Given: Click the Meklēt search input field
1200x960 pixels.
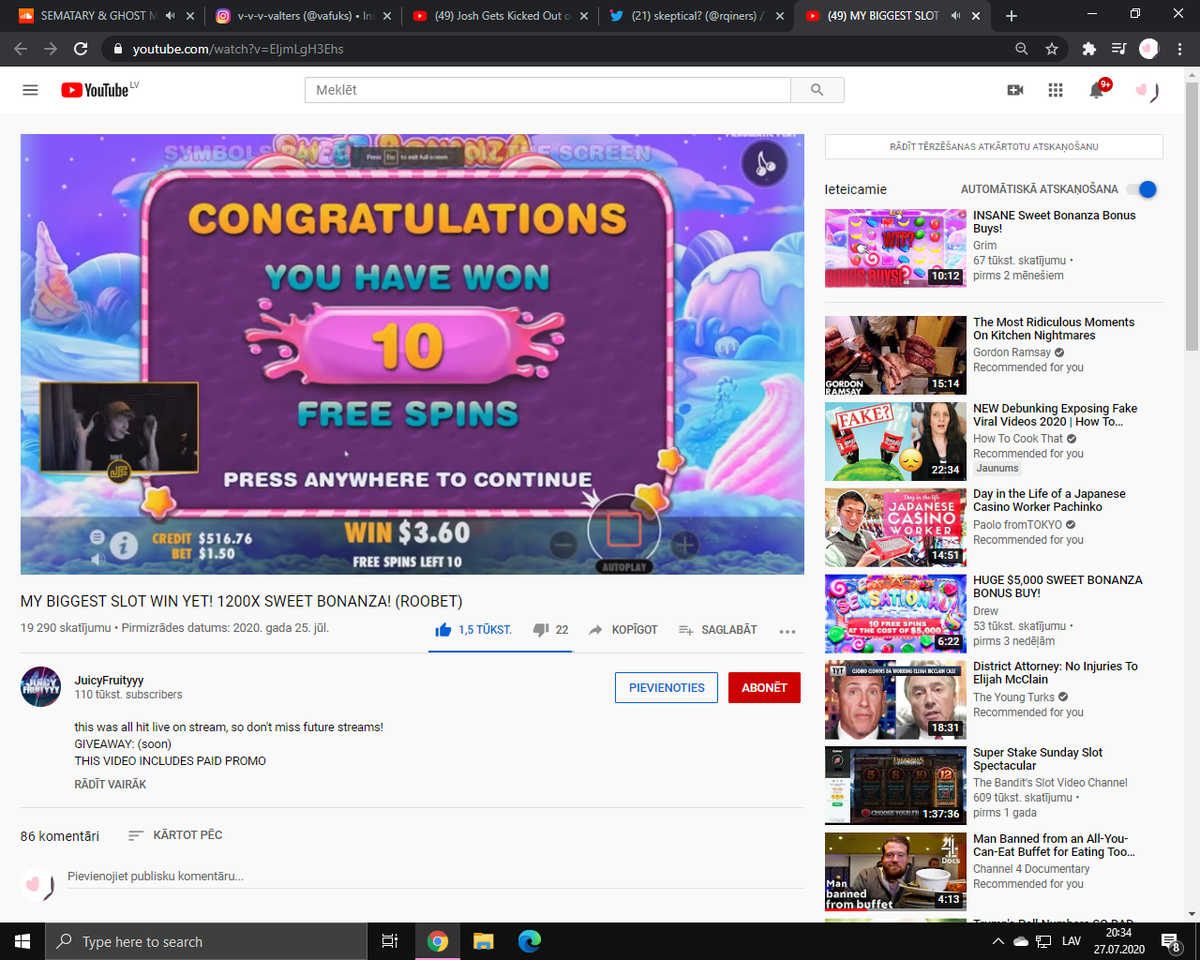Looking at the screenshot, I should pyautogui.click(x=548, y=90).
